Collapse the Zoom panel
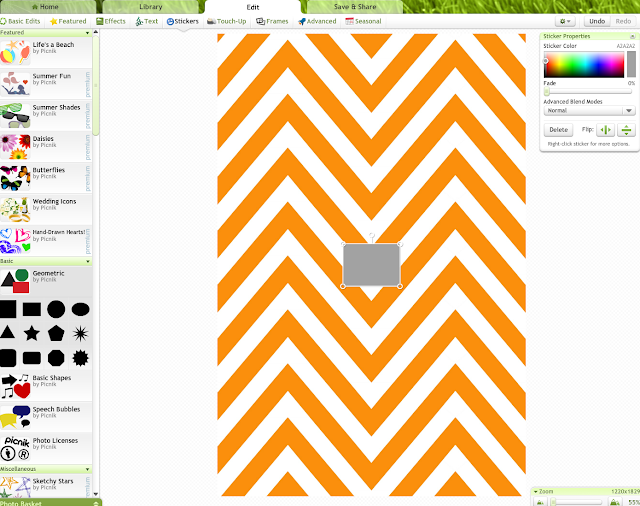Image resolution: width=640 pixels, height=506 pixels. click(536, 492)
